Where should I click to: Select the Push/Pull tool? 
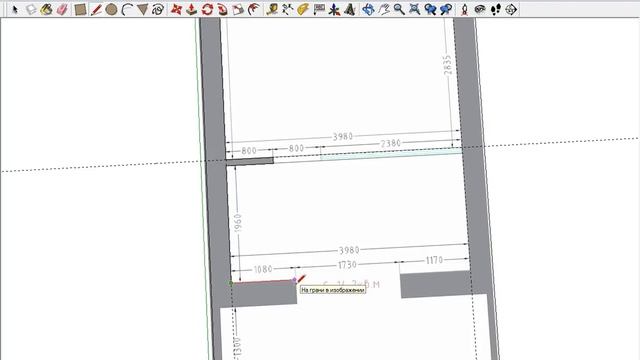tap(192, 9)
